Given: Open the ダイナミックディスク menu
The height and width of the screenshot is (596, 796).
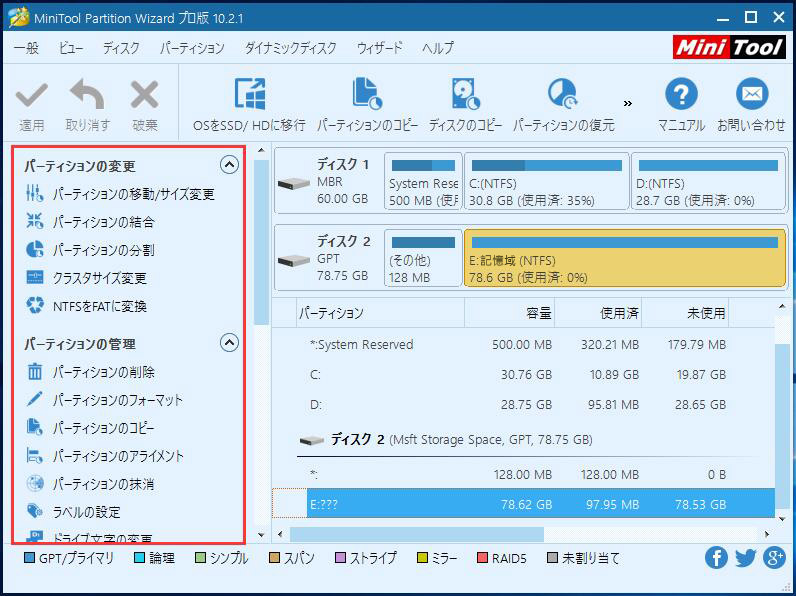Looking at the screenshot, I should click(x=291, y=48).
